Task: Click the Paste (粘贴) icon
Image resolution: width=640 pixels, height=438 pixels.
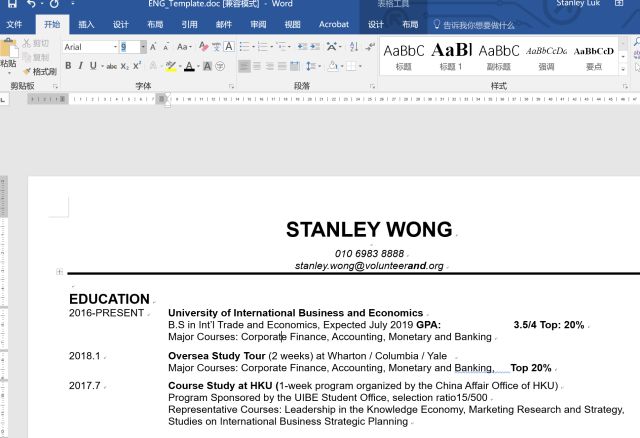Action: pyautogui.click(x=8, y=48)
